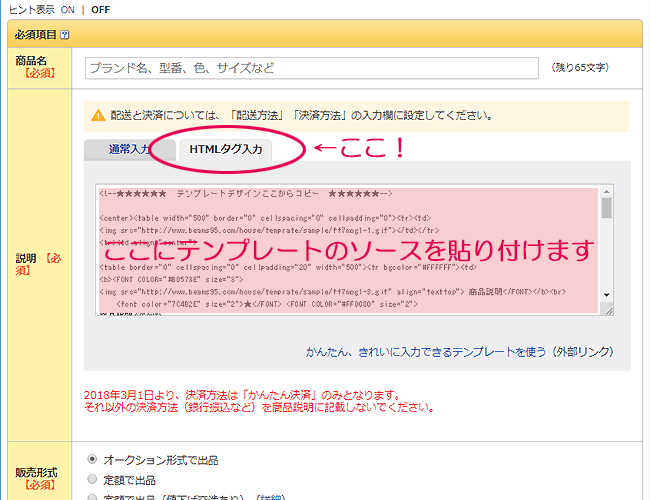Open the HTMLタグ入力 tab
Image resolution: width=650 pixels, height=500 pixels.
[225, 150]
